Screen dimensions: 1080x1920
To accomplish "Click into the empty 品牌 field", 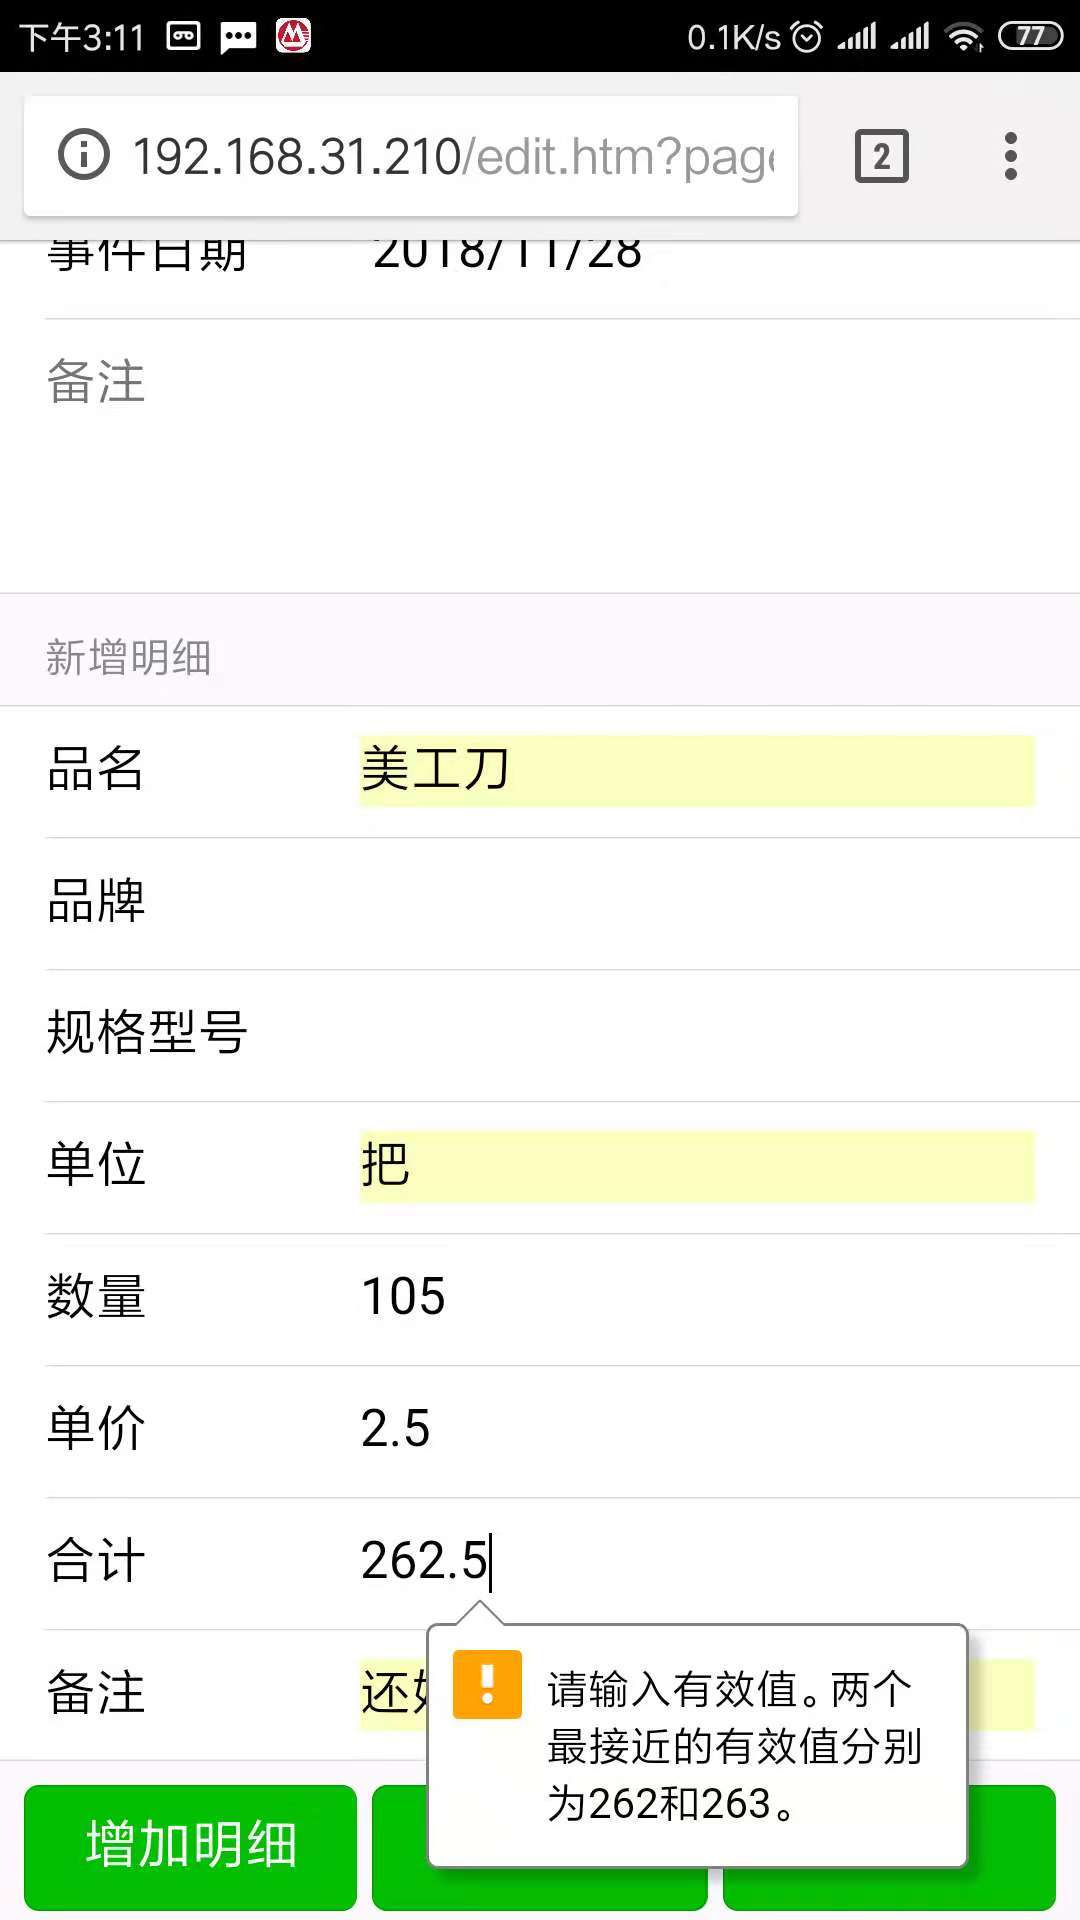I will 697,902.
